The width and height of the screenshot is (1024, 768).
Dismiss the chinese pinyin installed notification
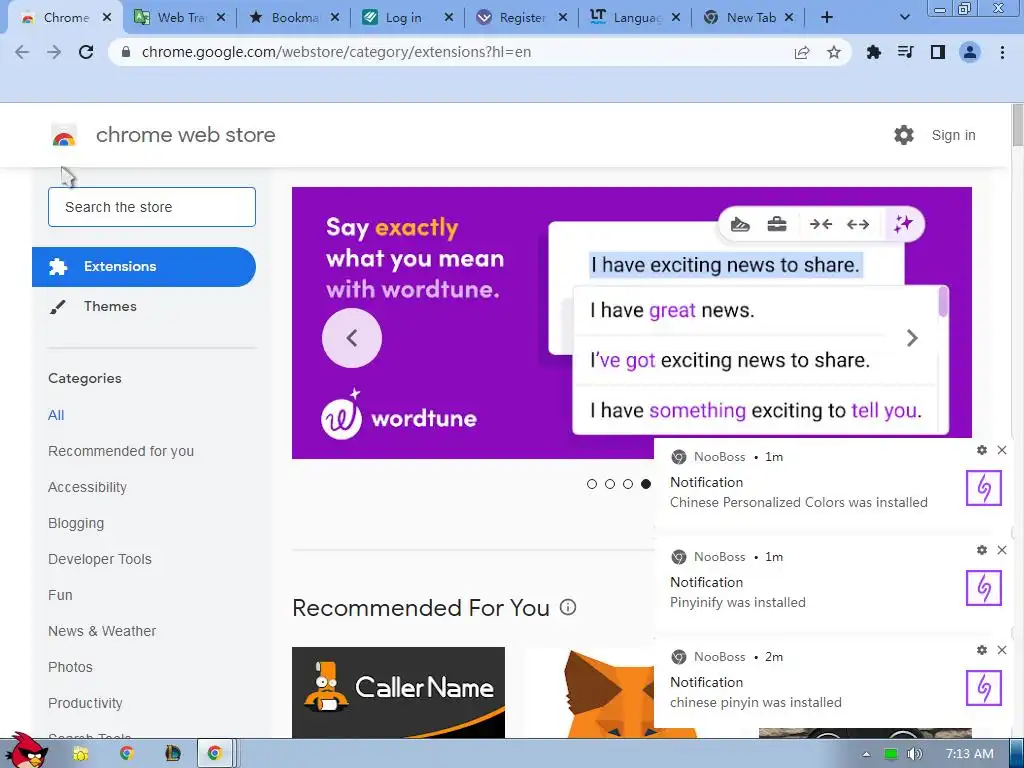click(x=1002, y=650)
